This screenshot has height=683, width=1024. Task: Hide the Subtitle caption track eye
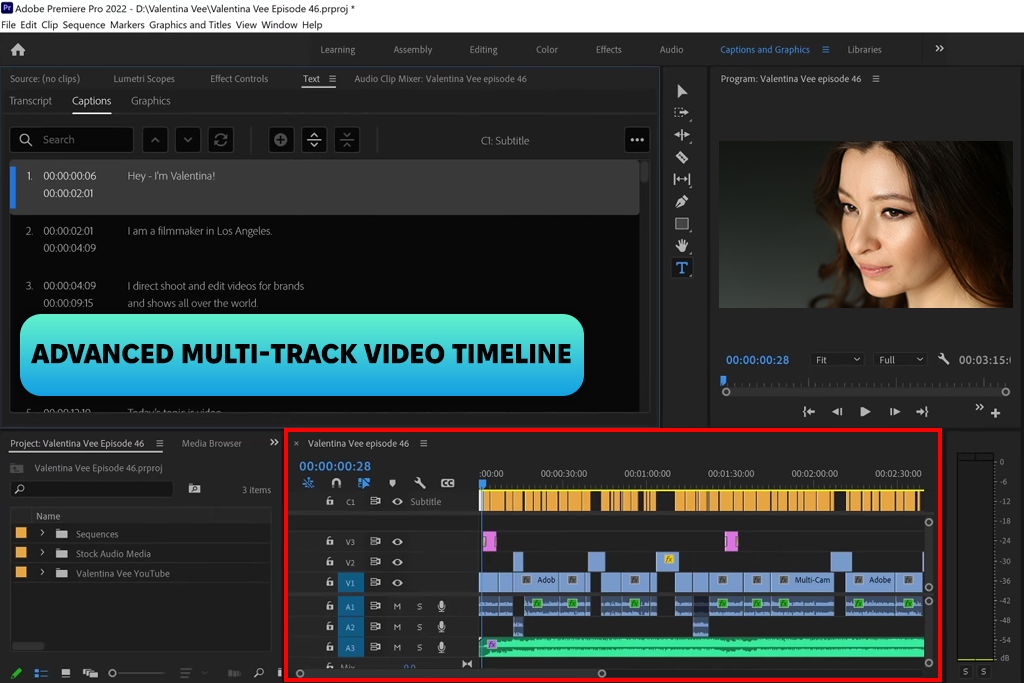(397, 501)
